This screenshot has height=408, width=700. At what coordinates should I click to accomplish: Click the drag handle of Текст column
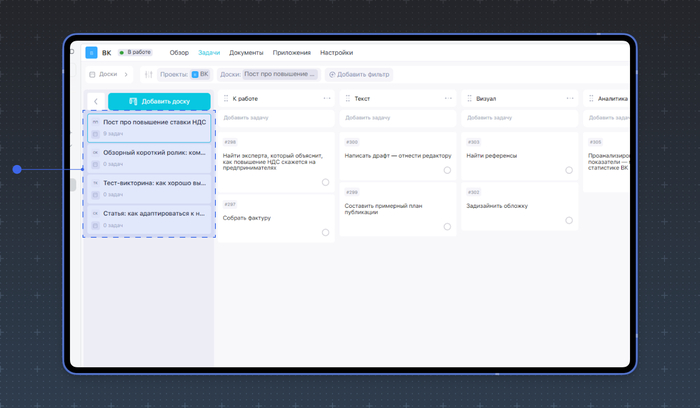348,99
